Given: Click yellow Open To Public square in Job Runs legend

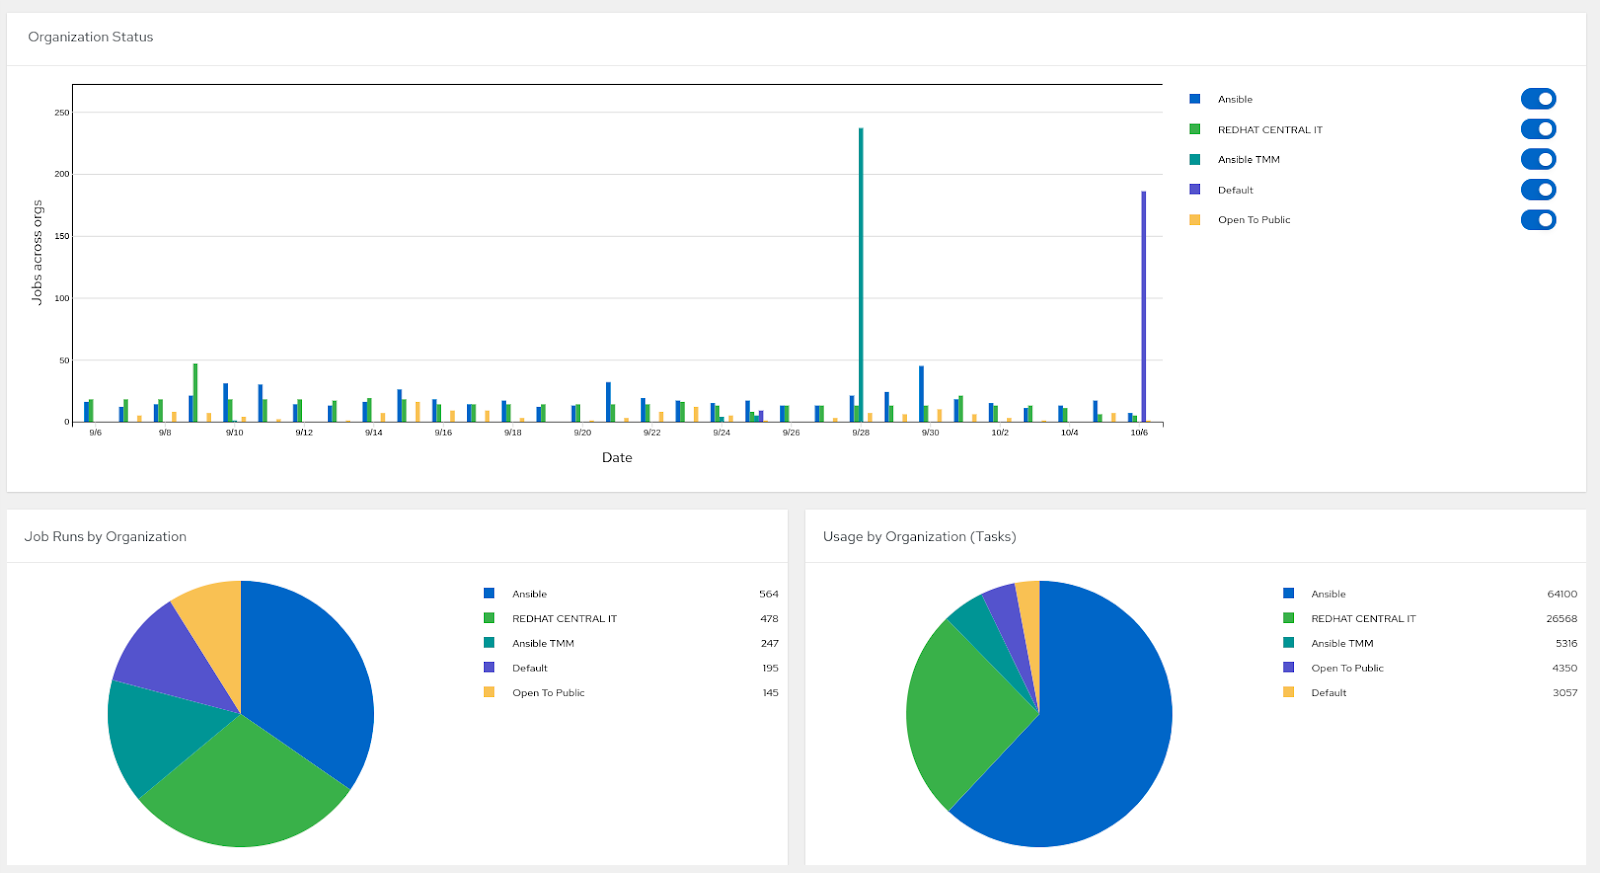Looking at the screenshot, I should (489, 692).
